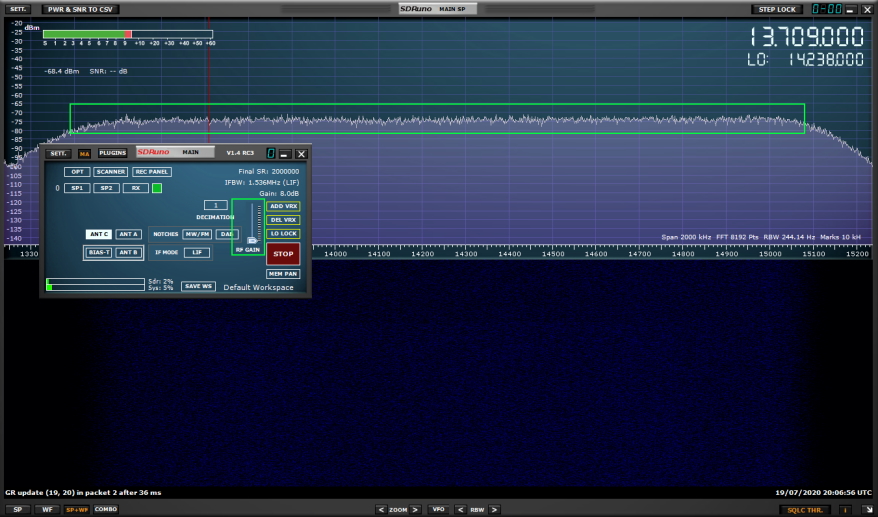Click the S-meter signal strength bar

pos(128,34)
